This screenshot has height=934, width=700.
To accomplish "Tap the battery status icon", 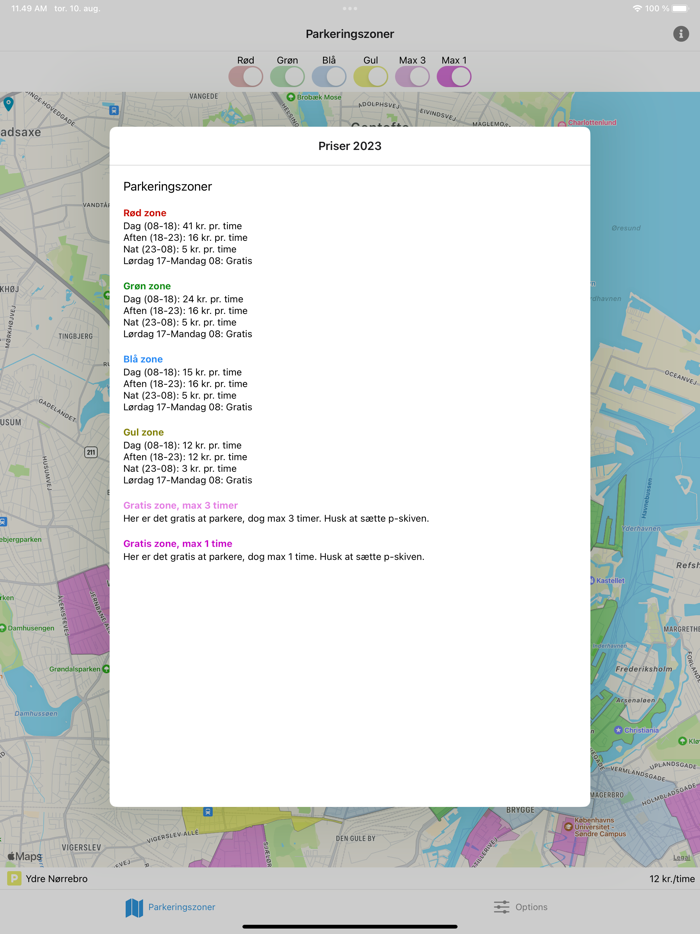I will 681,8.
